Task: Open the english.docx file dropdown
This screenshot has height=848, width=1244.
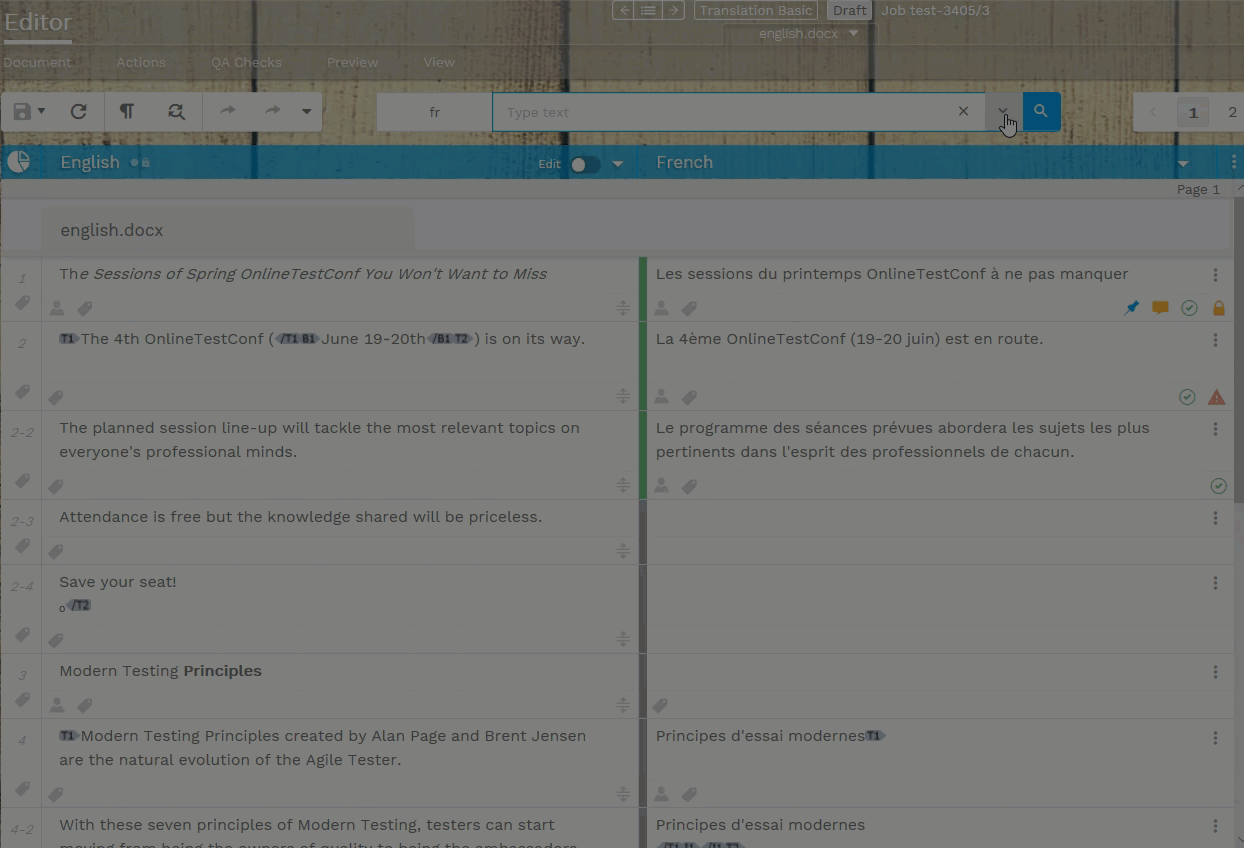Action: (x=853, y=33)
